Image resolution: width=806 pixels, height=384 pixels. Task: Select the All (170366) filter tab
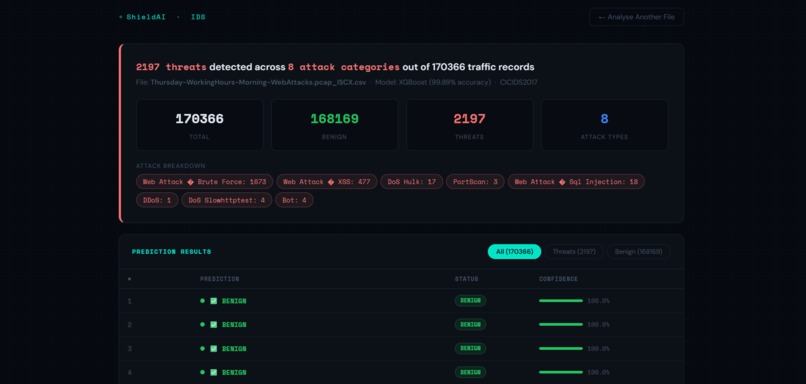514,251
